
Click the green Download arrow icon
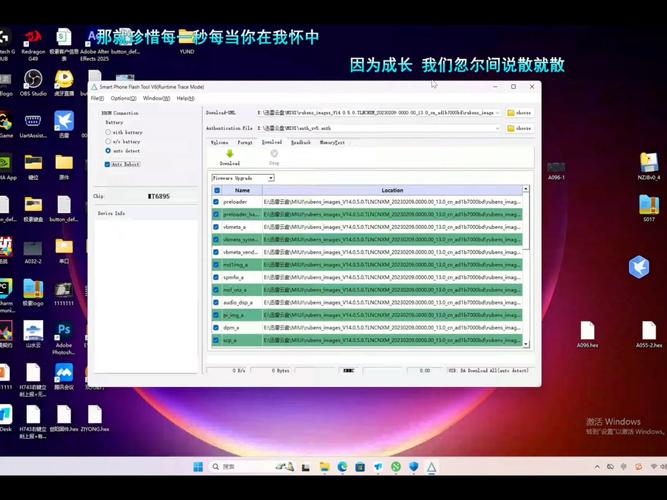[x=229, y=154]
